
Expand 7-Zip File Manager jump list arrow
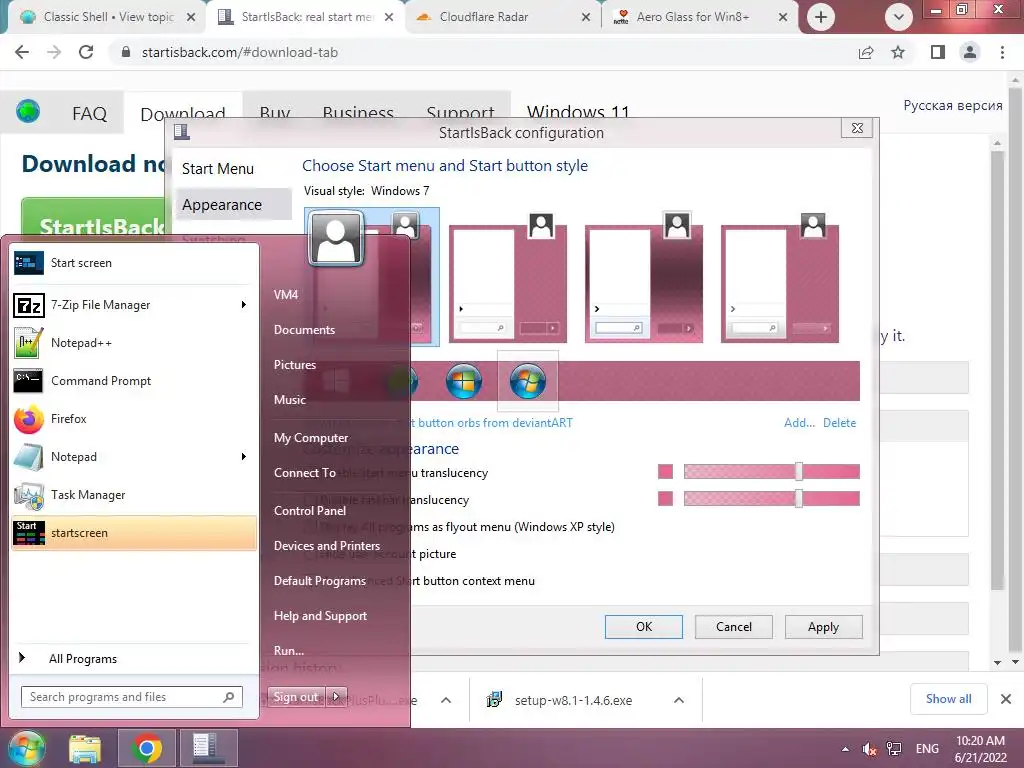(x=244, y=305)
